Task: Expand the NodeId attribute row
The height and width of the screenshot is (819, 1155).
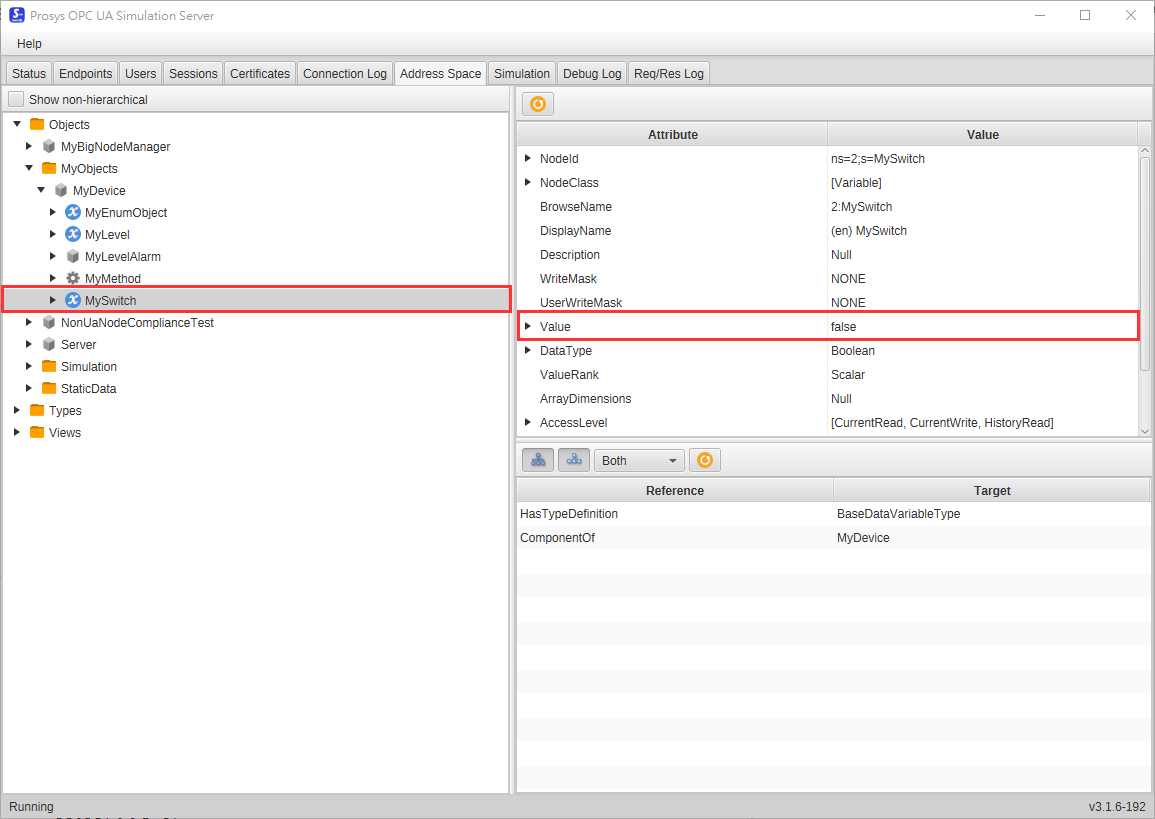Action: 528,158
